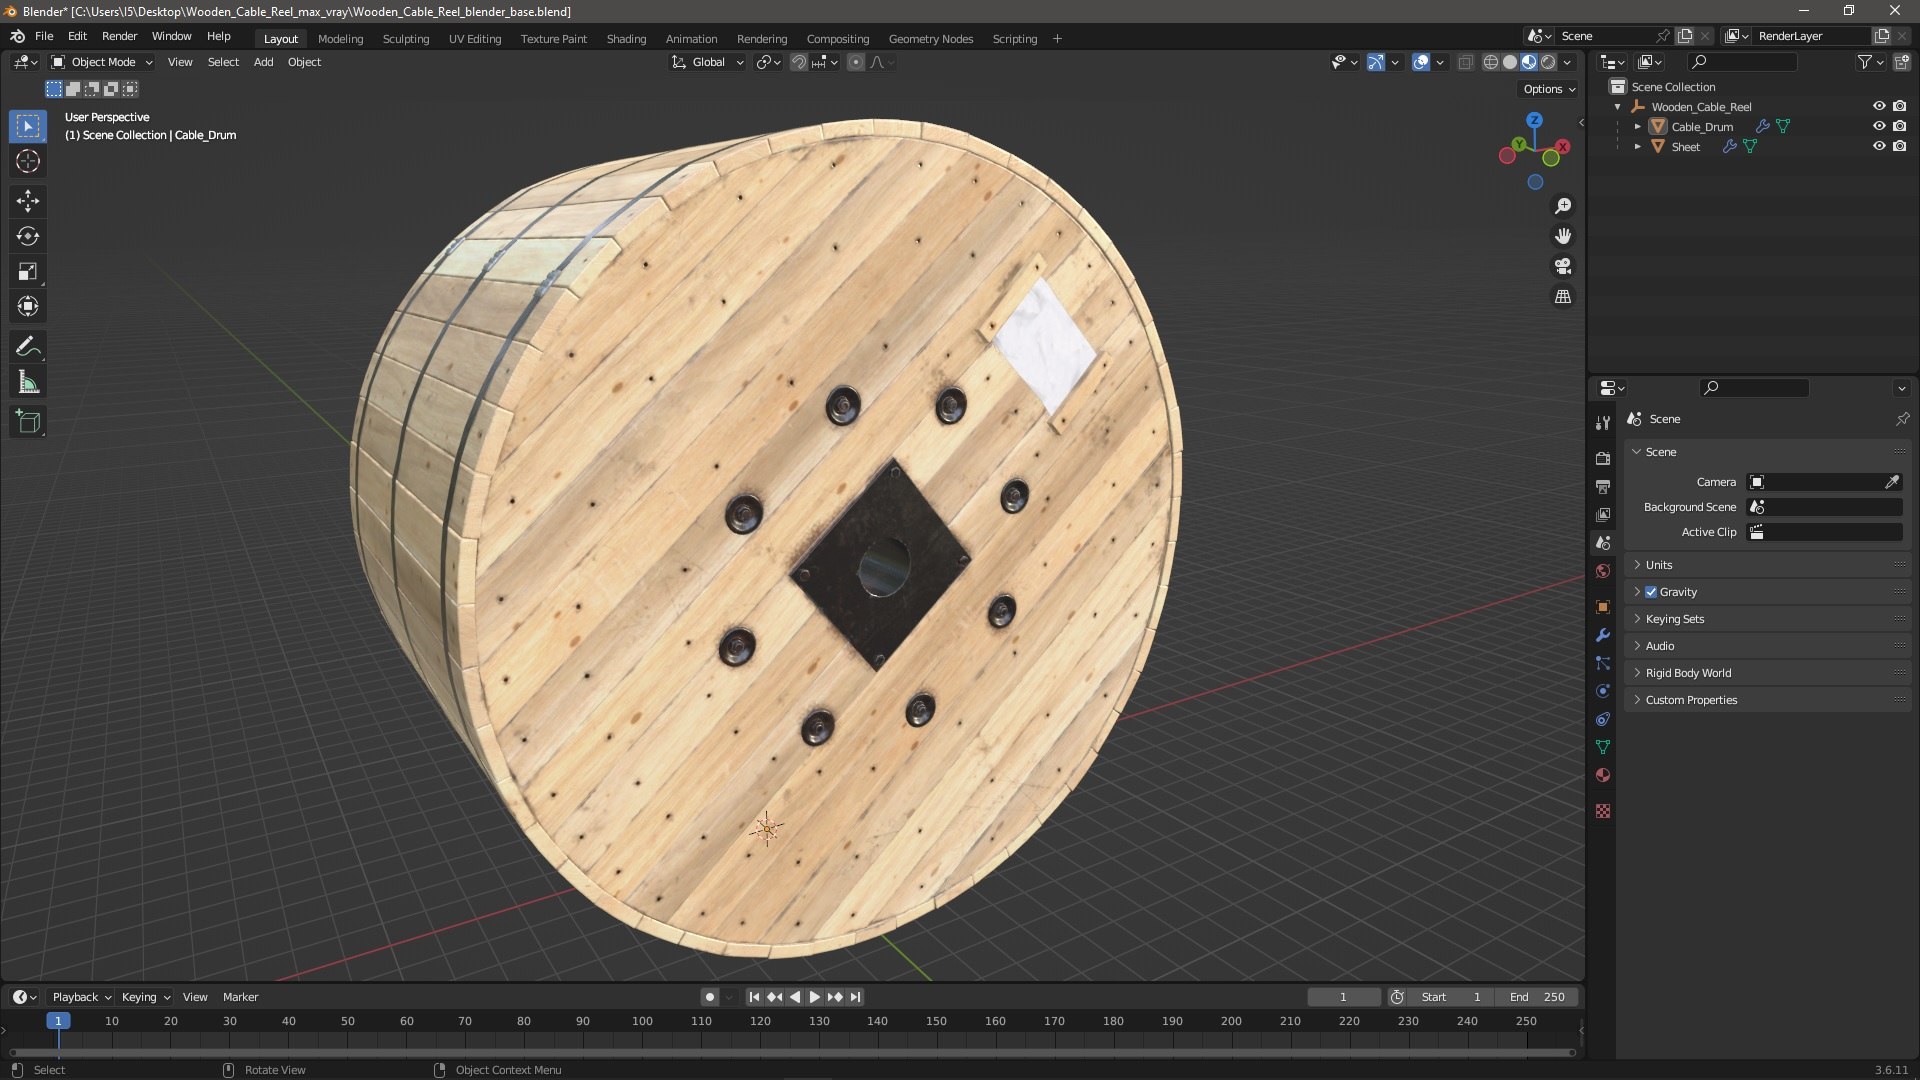Open the Material properties tab

coord(1603,775)
